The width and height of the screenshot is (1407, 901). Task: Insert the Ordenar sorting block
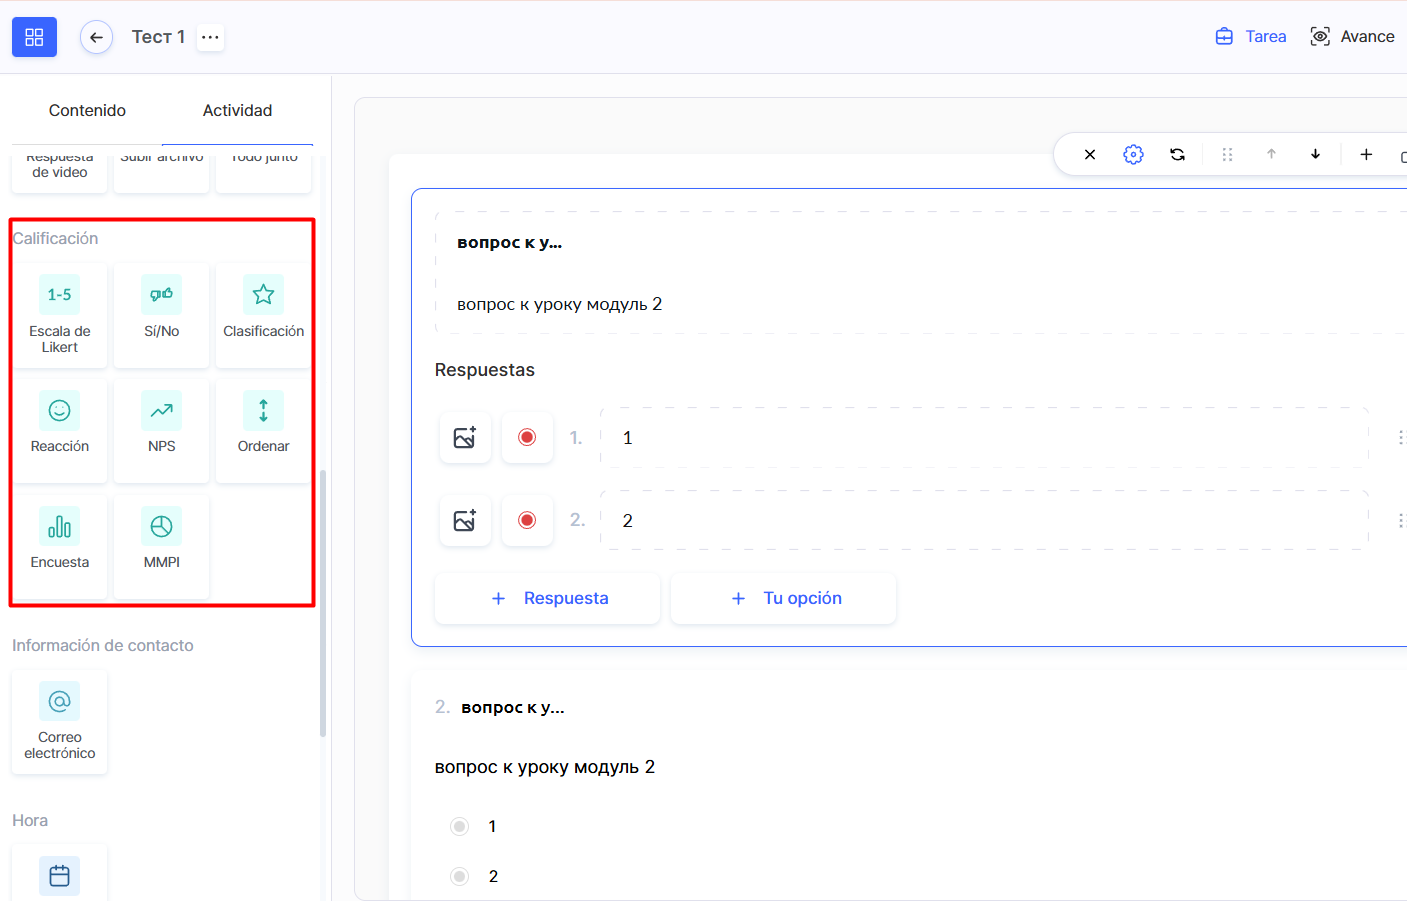[263, 430]
